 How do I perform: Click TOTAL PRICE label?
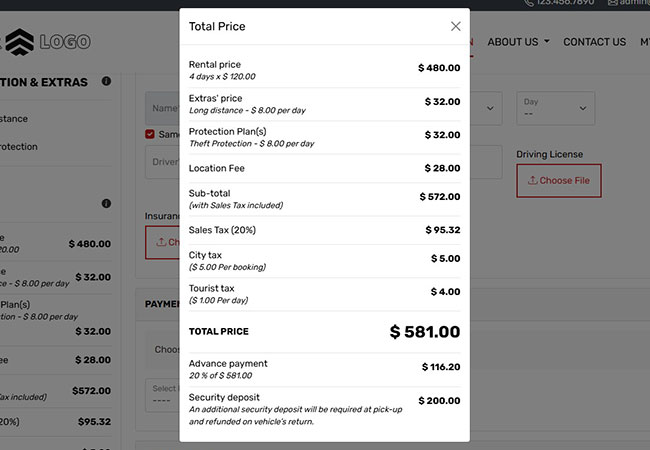[x=219, y=331]
